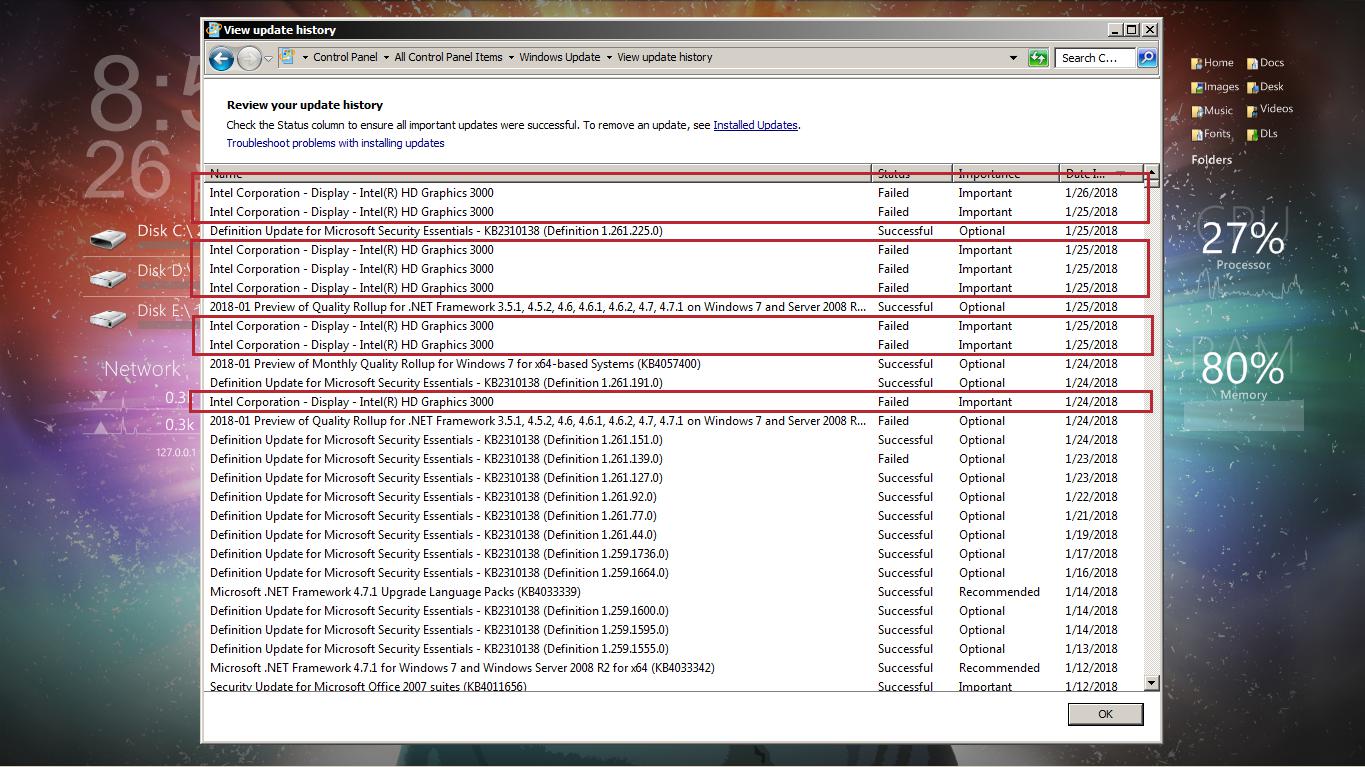Open Images folder shortcut on desktop

pos(1215,87)
